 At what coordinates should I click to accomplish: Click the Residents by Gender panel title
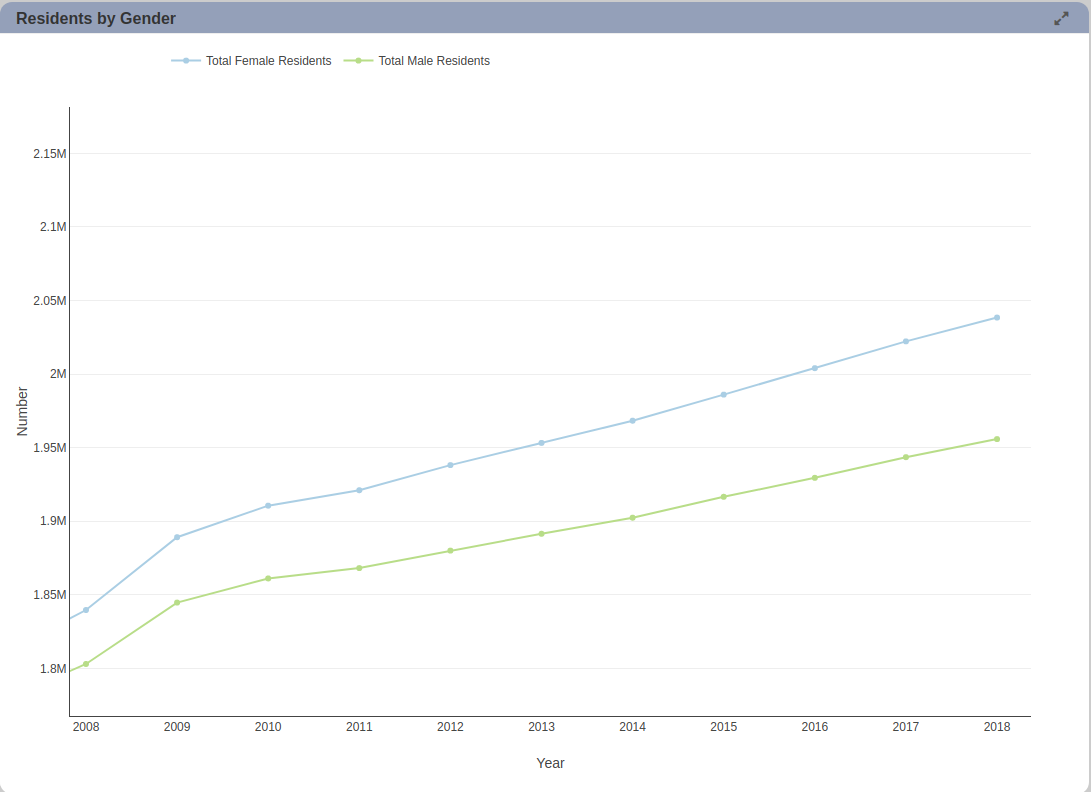click(x=96, y=19)
